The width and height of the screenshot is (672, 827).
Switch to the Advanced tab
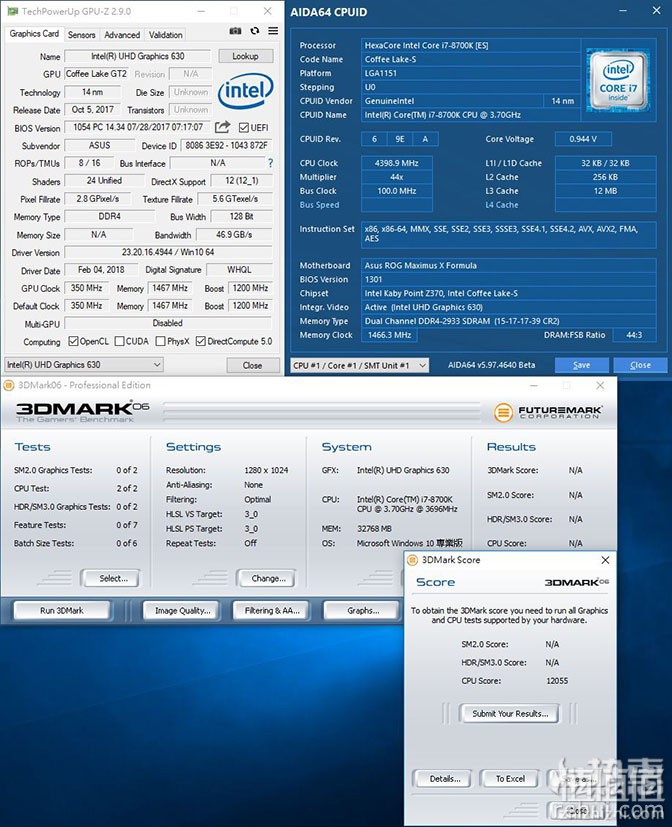click(x=122, y=35)
